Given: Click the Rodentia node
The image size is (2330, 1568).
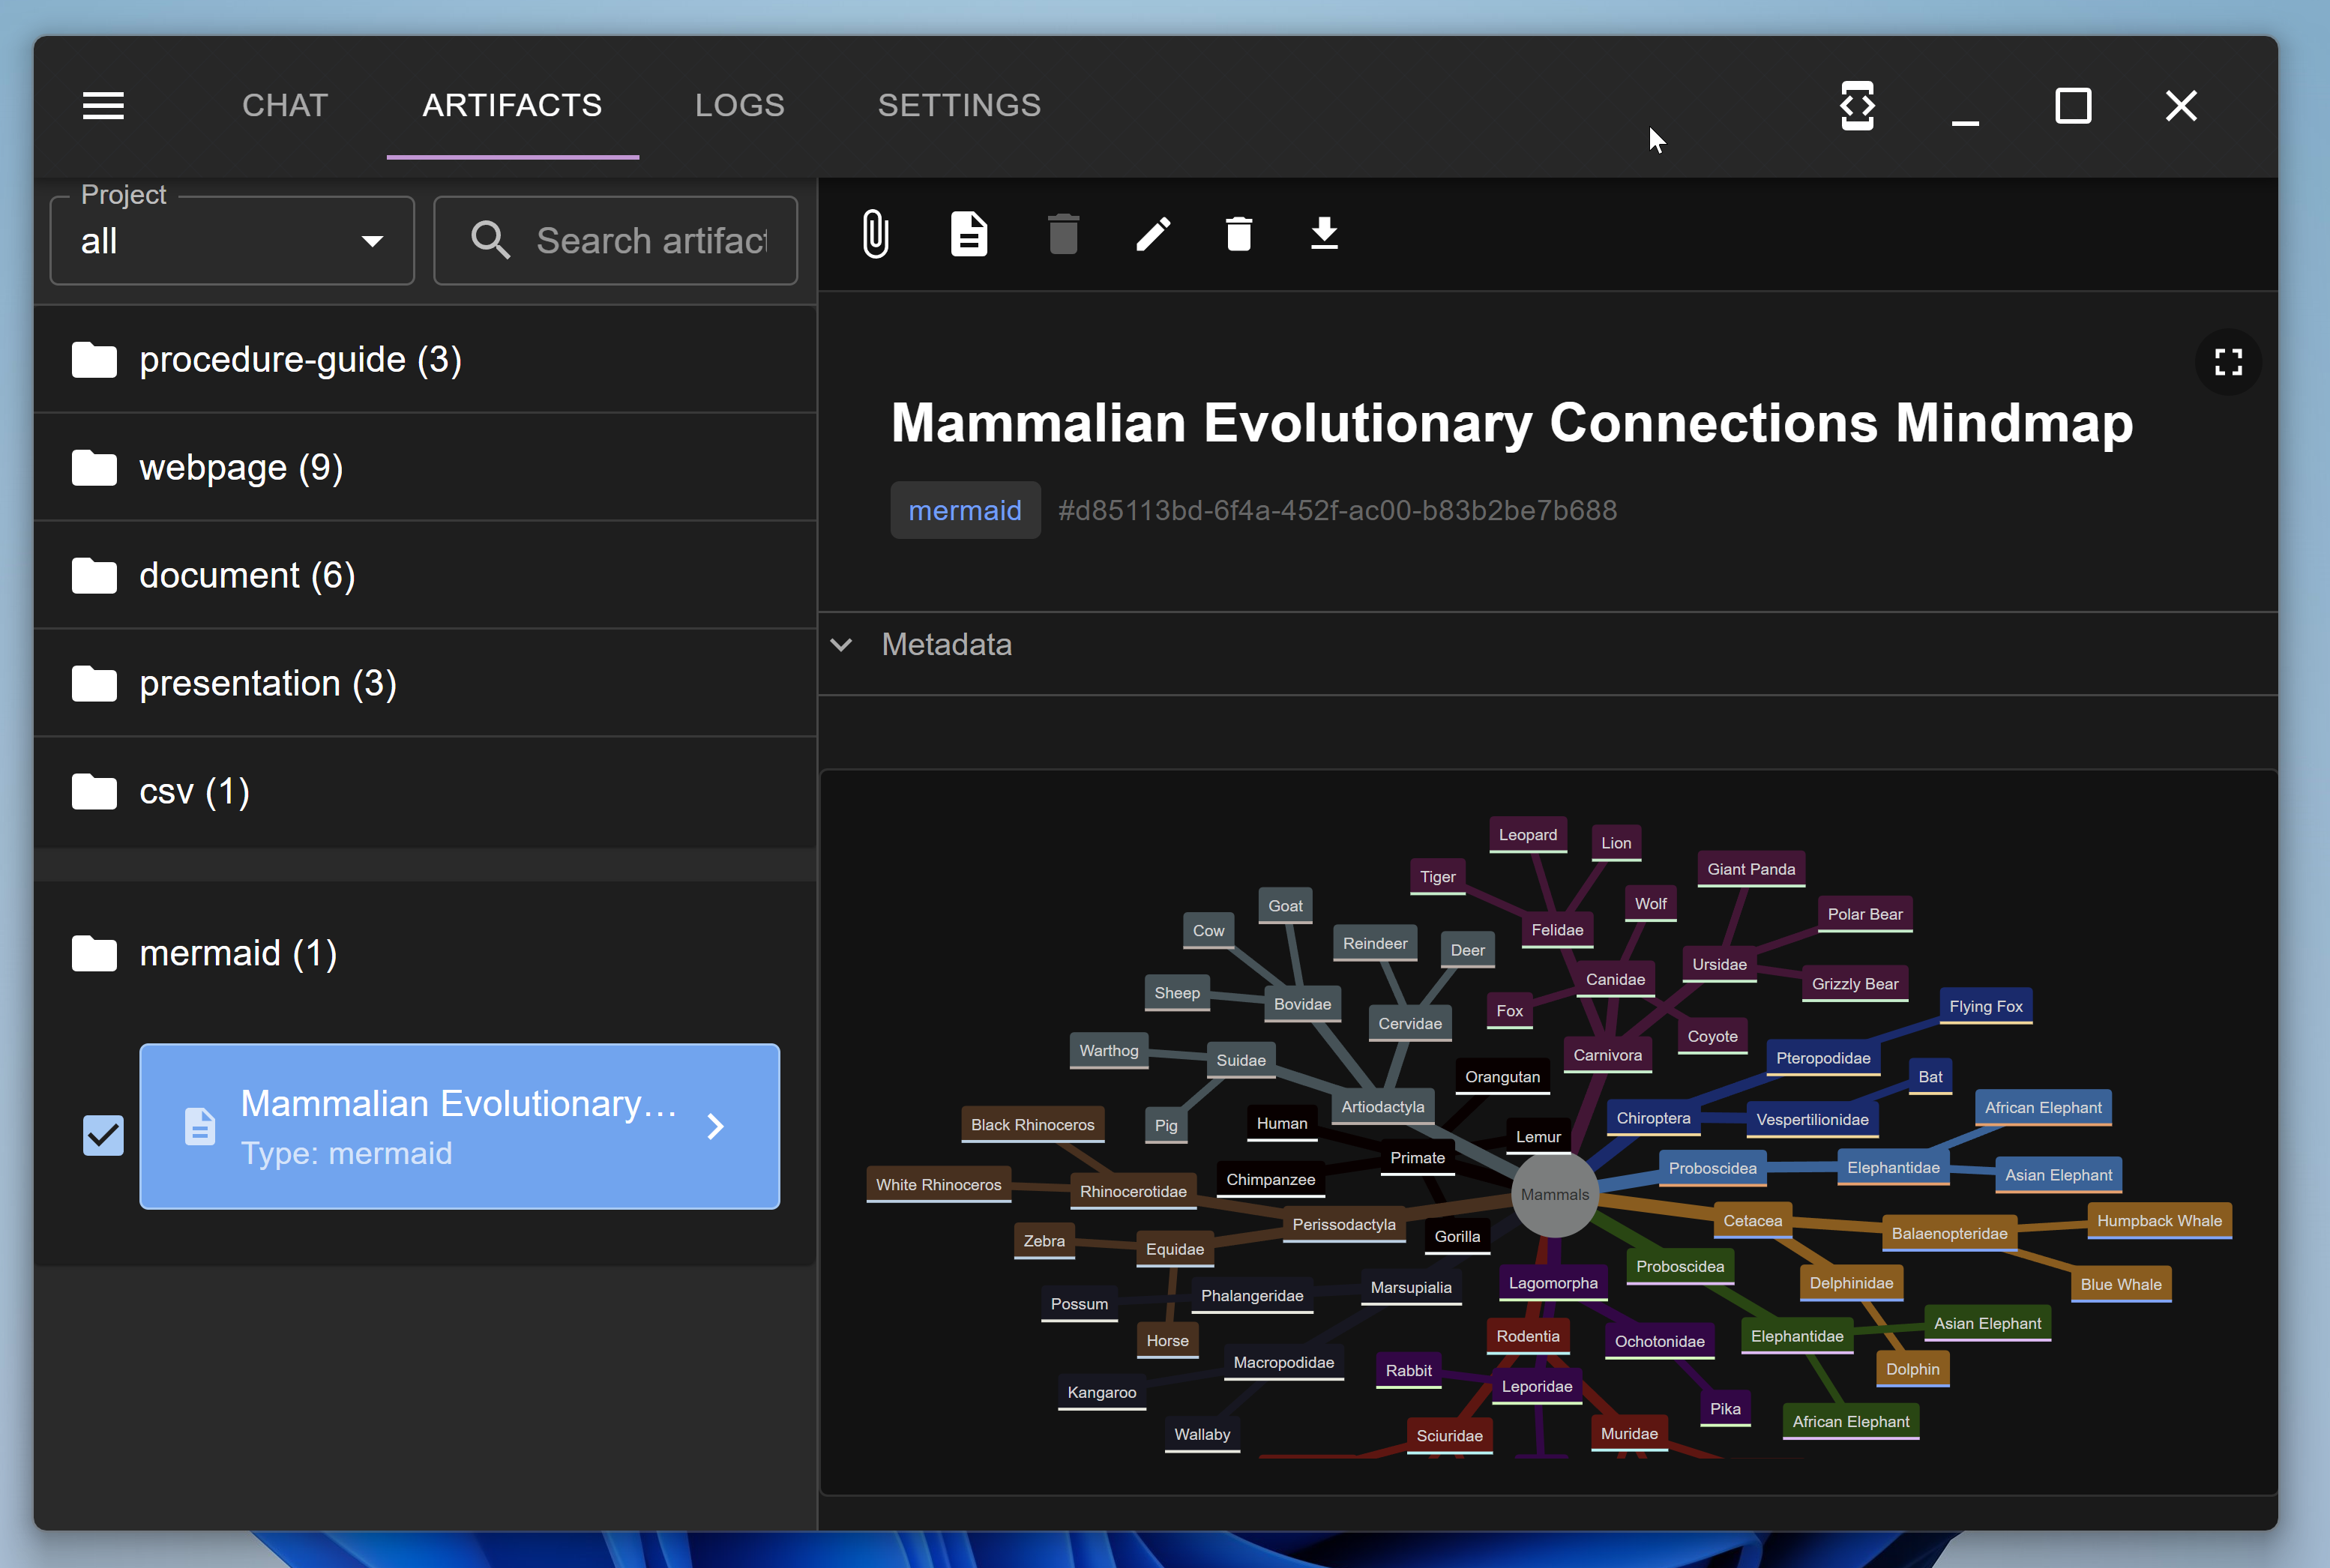Looking at the screenshot, I should coord(1527,1336).
